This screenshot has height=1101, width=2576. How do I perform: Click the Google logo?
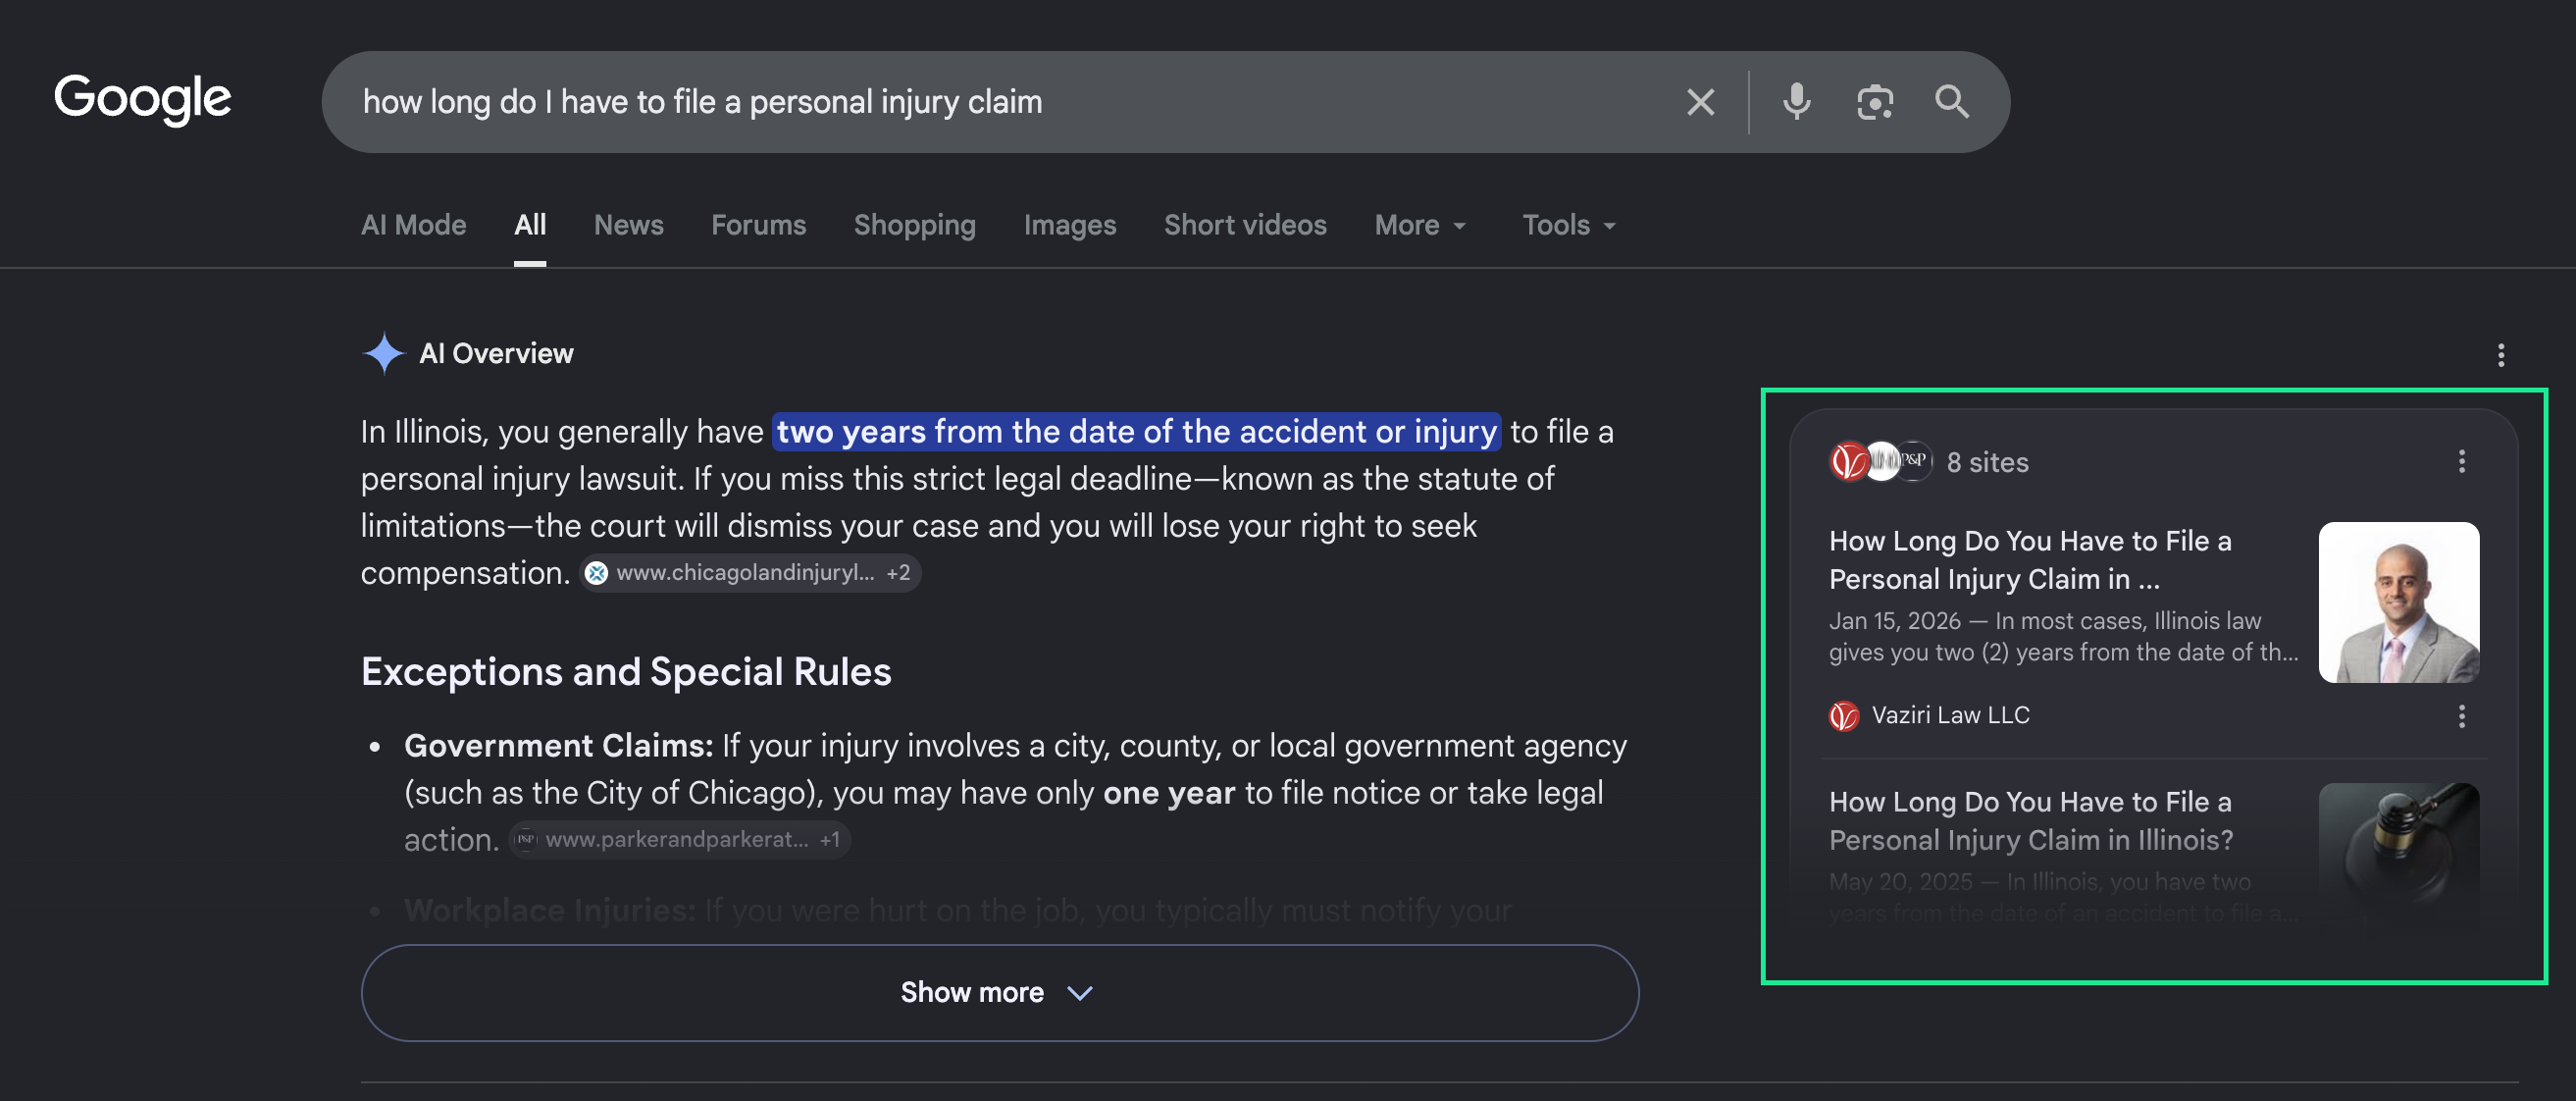[x=142, y=100]
